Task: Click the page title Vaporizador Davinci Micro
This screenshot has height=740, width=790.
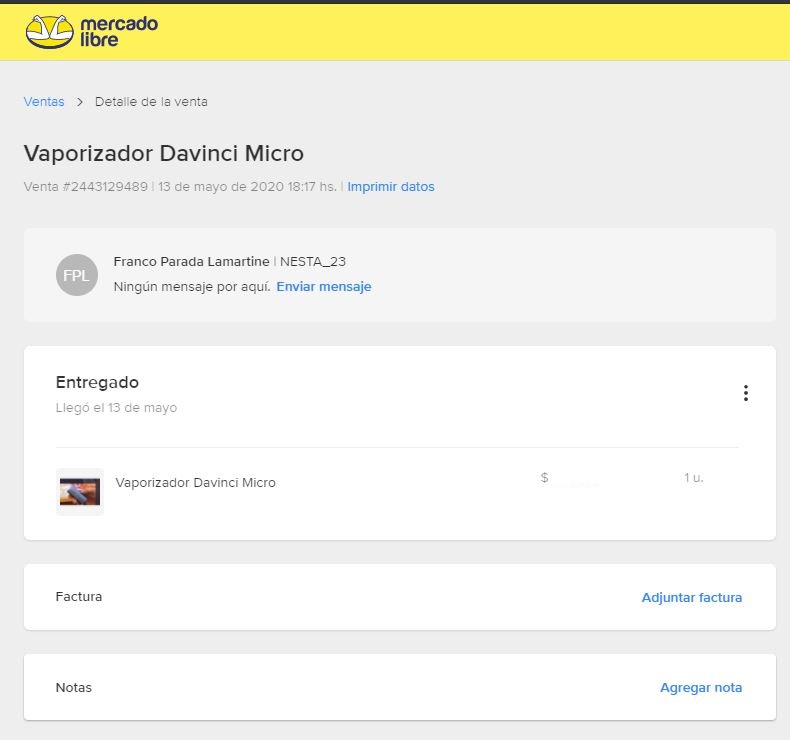Action: (x=164, y=154)
